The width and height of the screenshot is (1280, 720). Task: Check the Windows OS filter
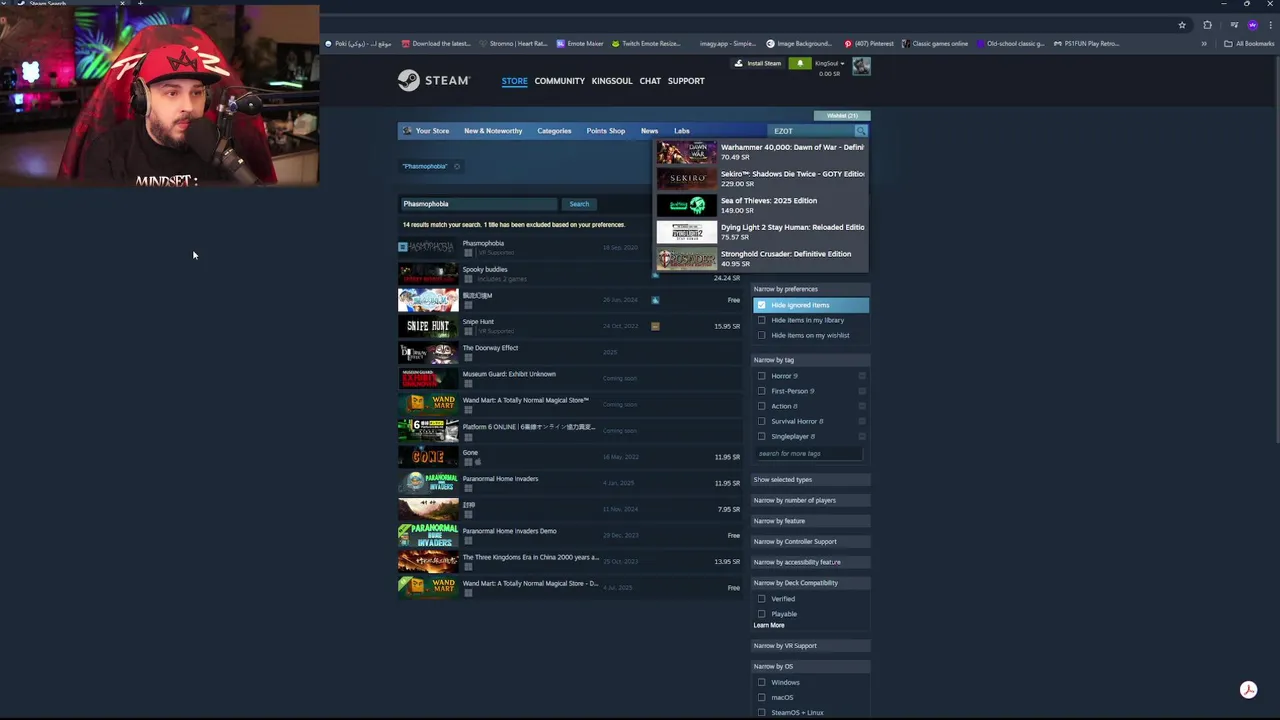coord(762,682)
